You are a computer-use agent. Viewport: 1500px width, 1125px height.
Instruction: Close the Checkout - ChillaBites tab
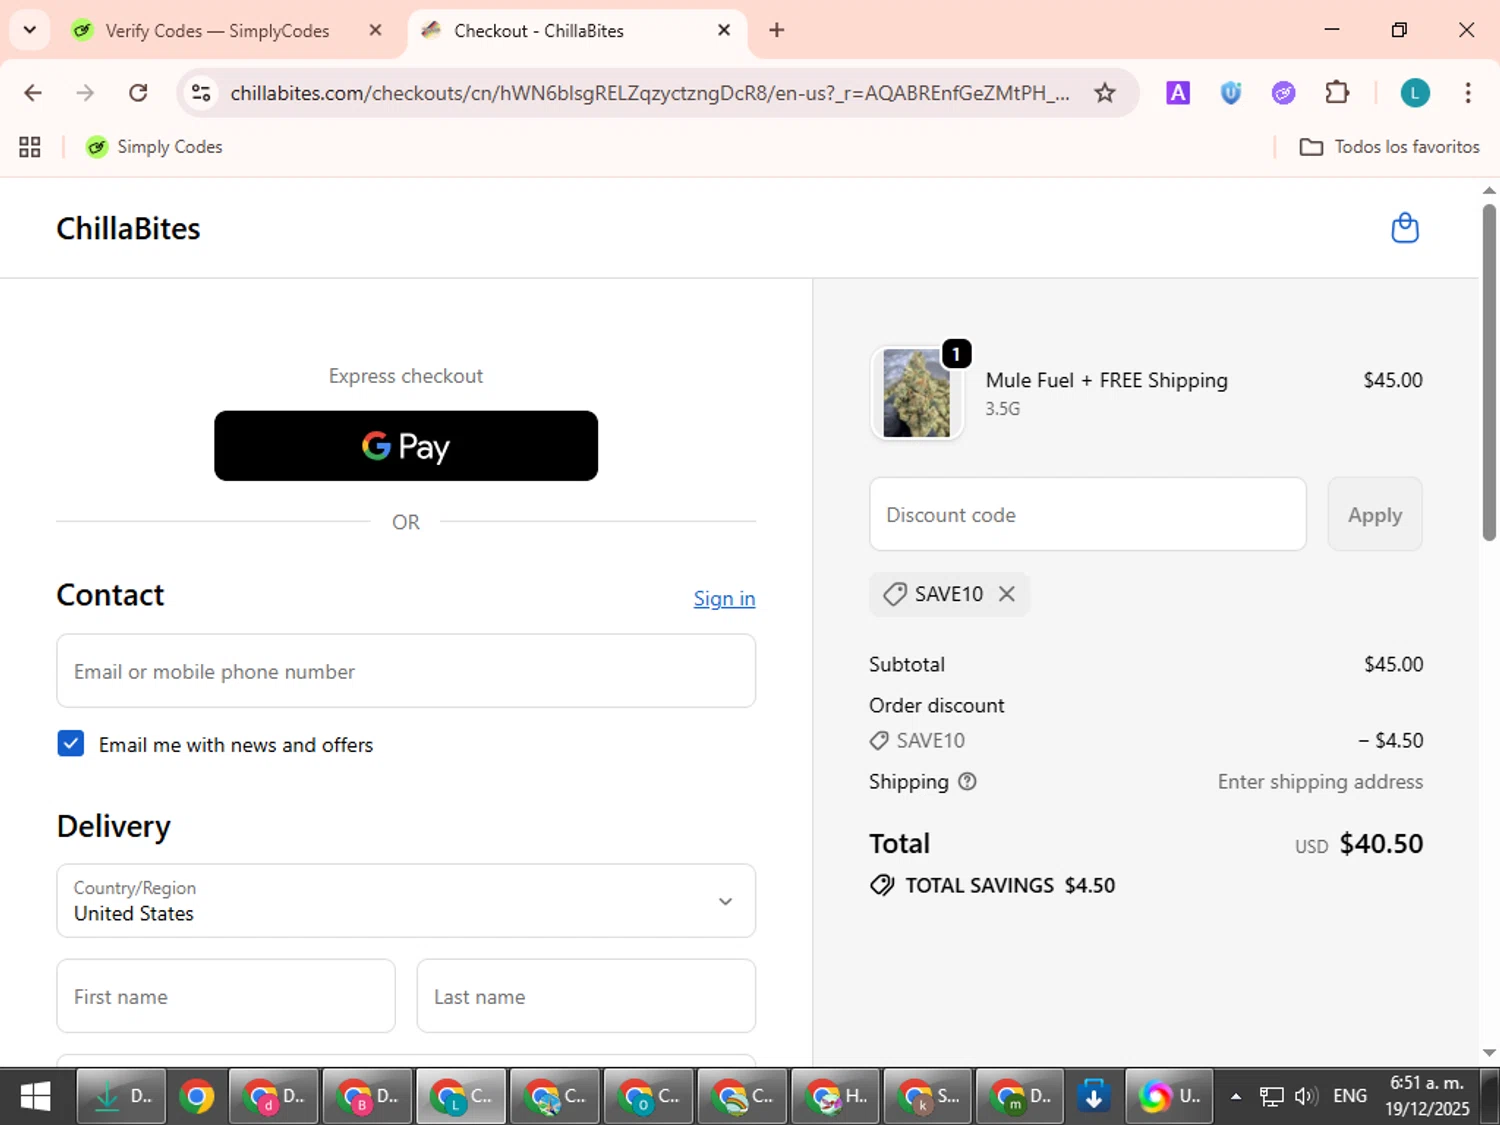pyautogui.click(x=724, y=30)
